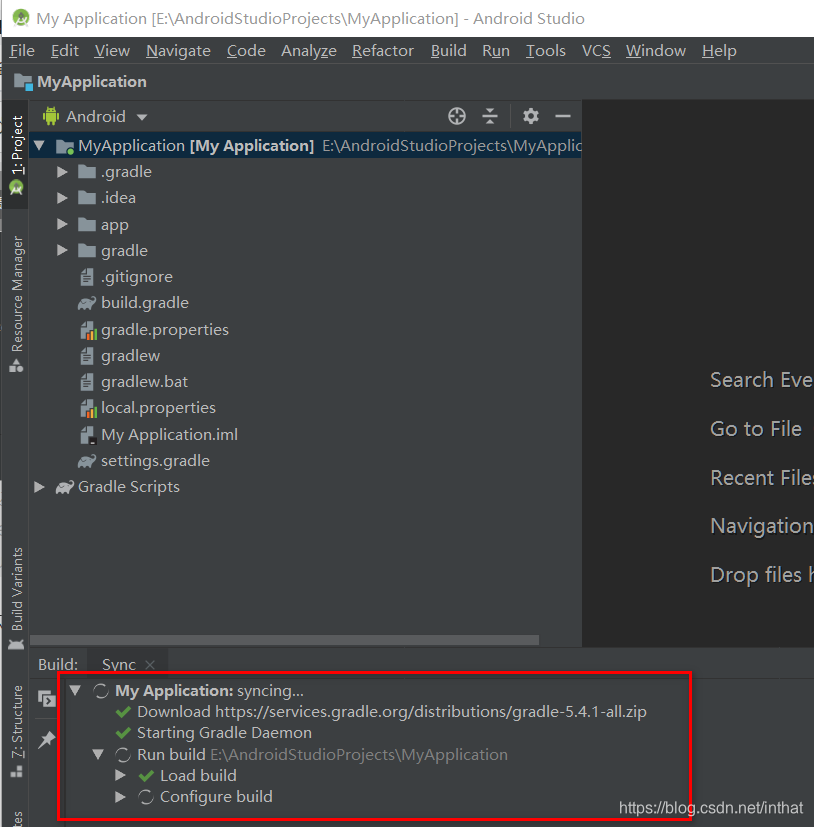Click the green check beside Load build
The height and width of the screenshot is (827, 814).
(x=146, y=776)
